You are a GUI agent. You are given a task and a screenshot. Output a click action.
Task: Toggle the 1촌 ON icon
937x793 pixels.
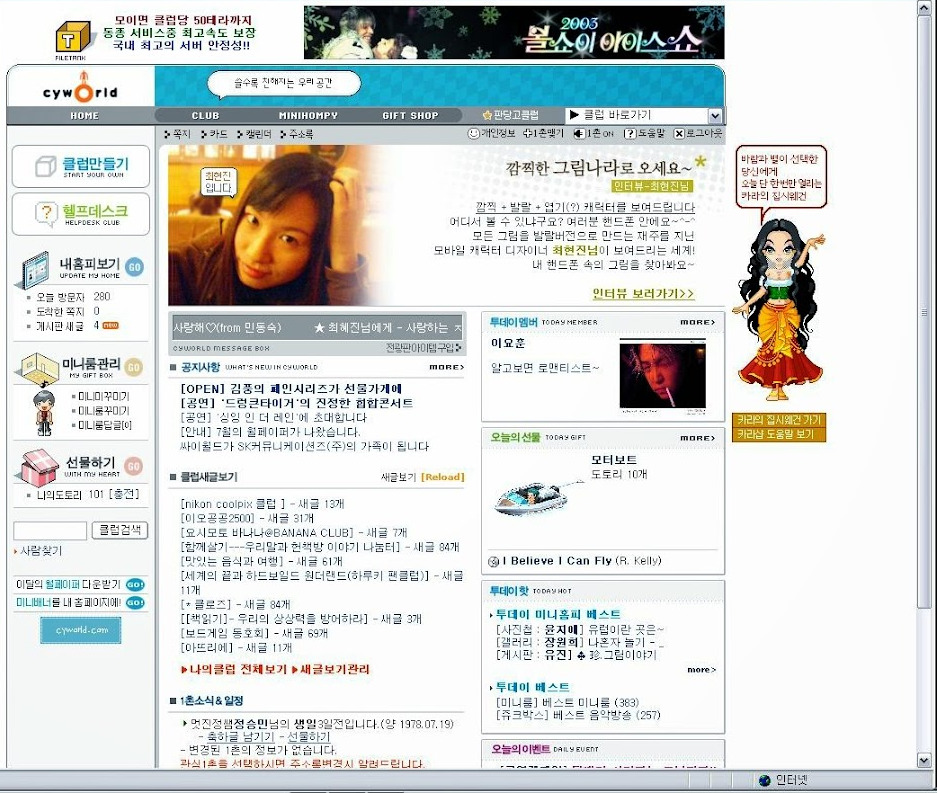(x=578, y=133)
